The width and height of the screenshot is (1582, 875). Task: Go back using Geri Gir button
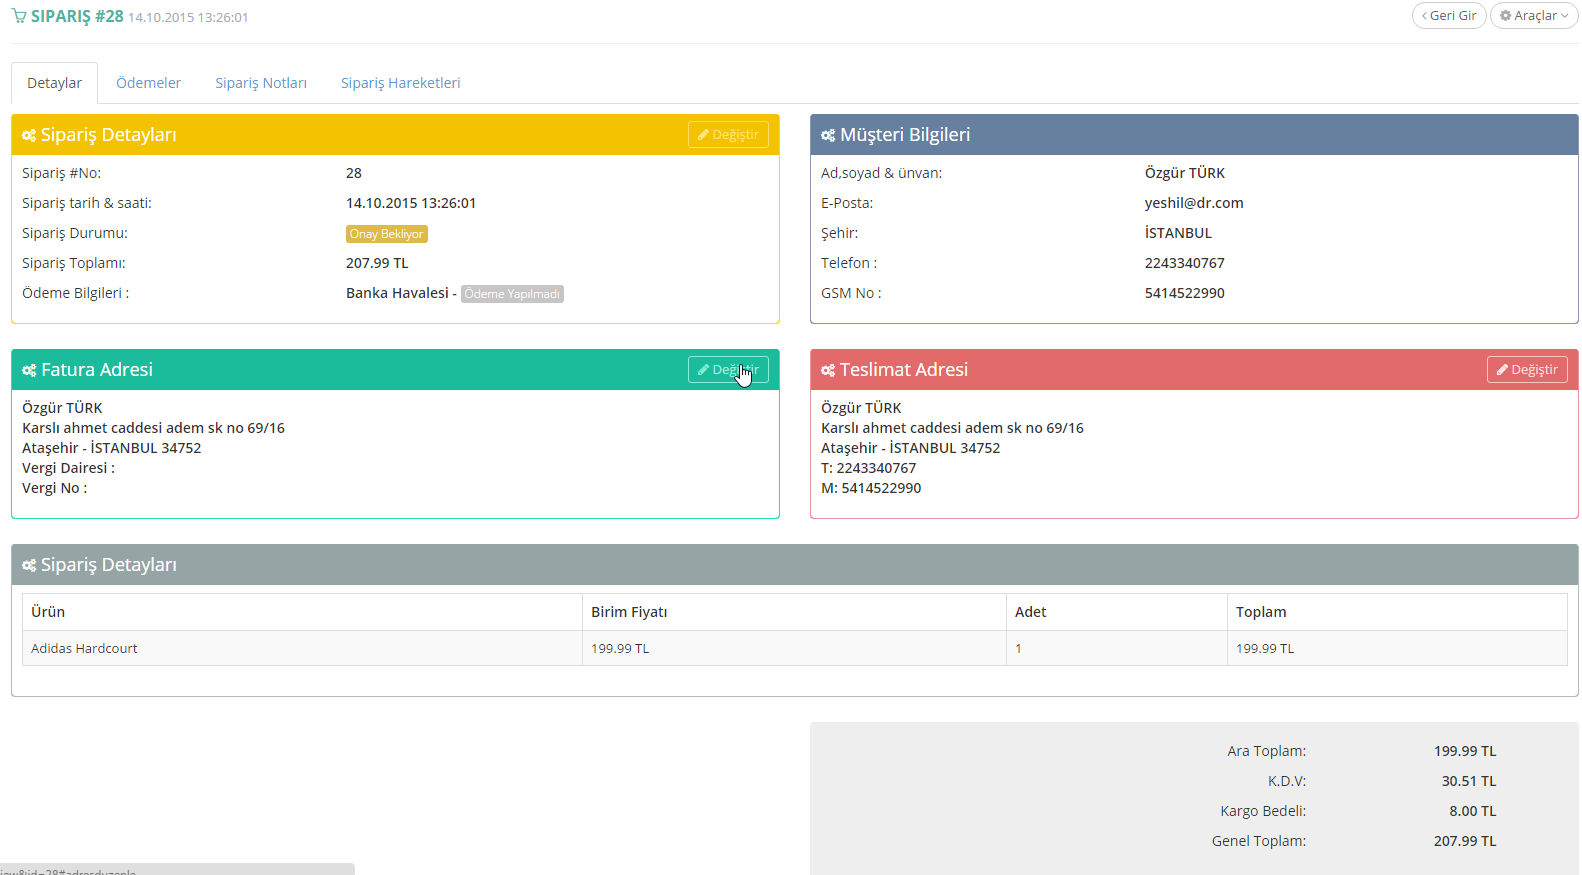pyautogui.click(x=1449, y=16)
